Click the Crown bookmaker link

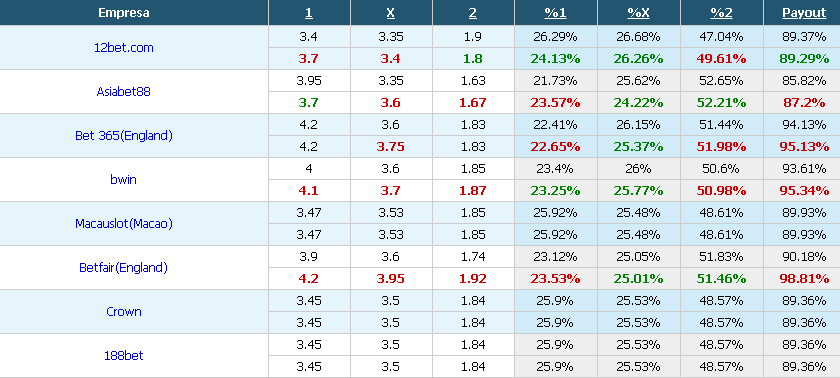(124, 311)
